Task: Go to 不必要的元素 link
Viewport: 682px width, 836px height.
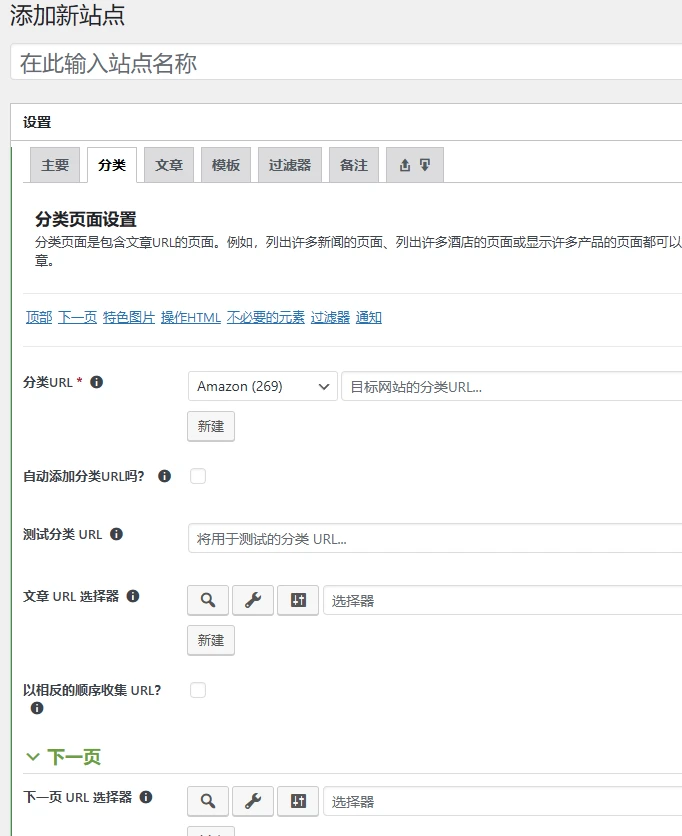Action: point(266,318)
